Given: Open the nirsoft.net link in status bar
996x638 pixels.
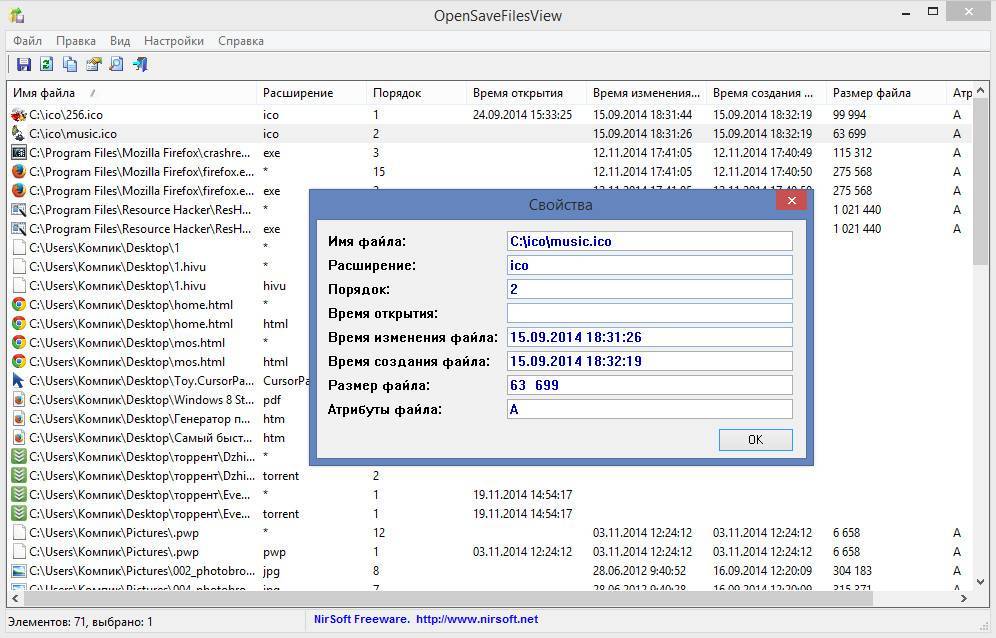Looking at the screenshot, I should click(x=477, y=619).
